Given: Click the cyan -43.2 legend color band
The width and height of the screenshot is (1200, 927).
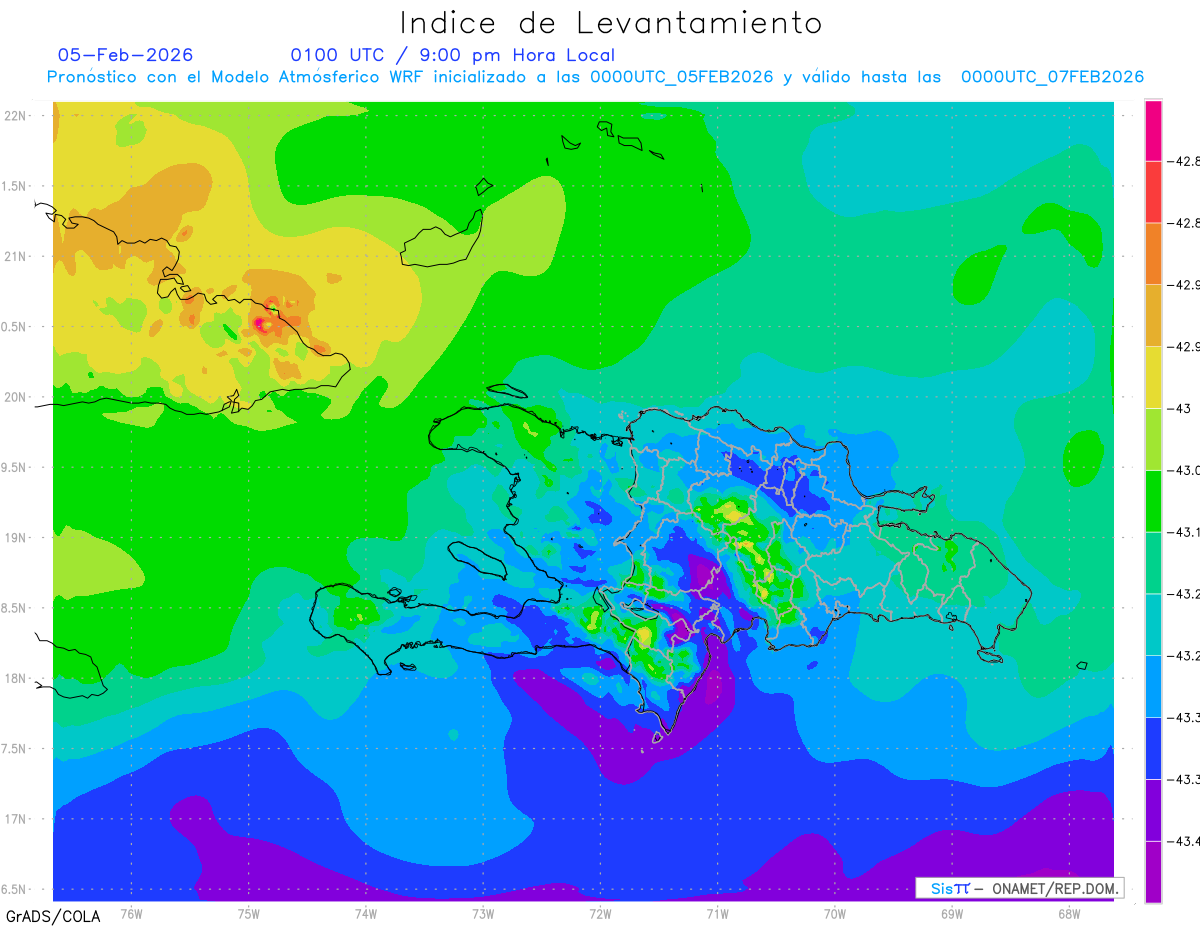Looking at the screenshot, I should 1153,625.
